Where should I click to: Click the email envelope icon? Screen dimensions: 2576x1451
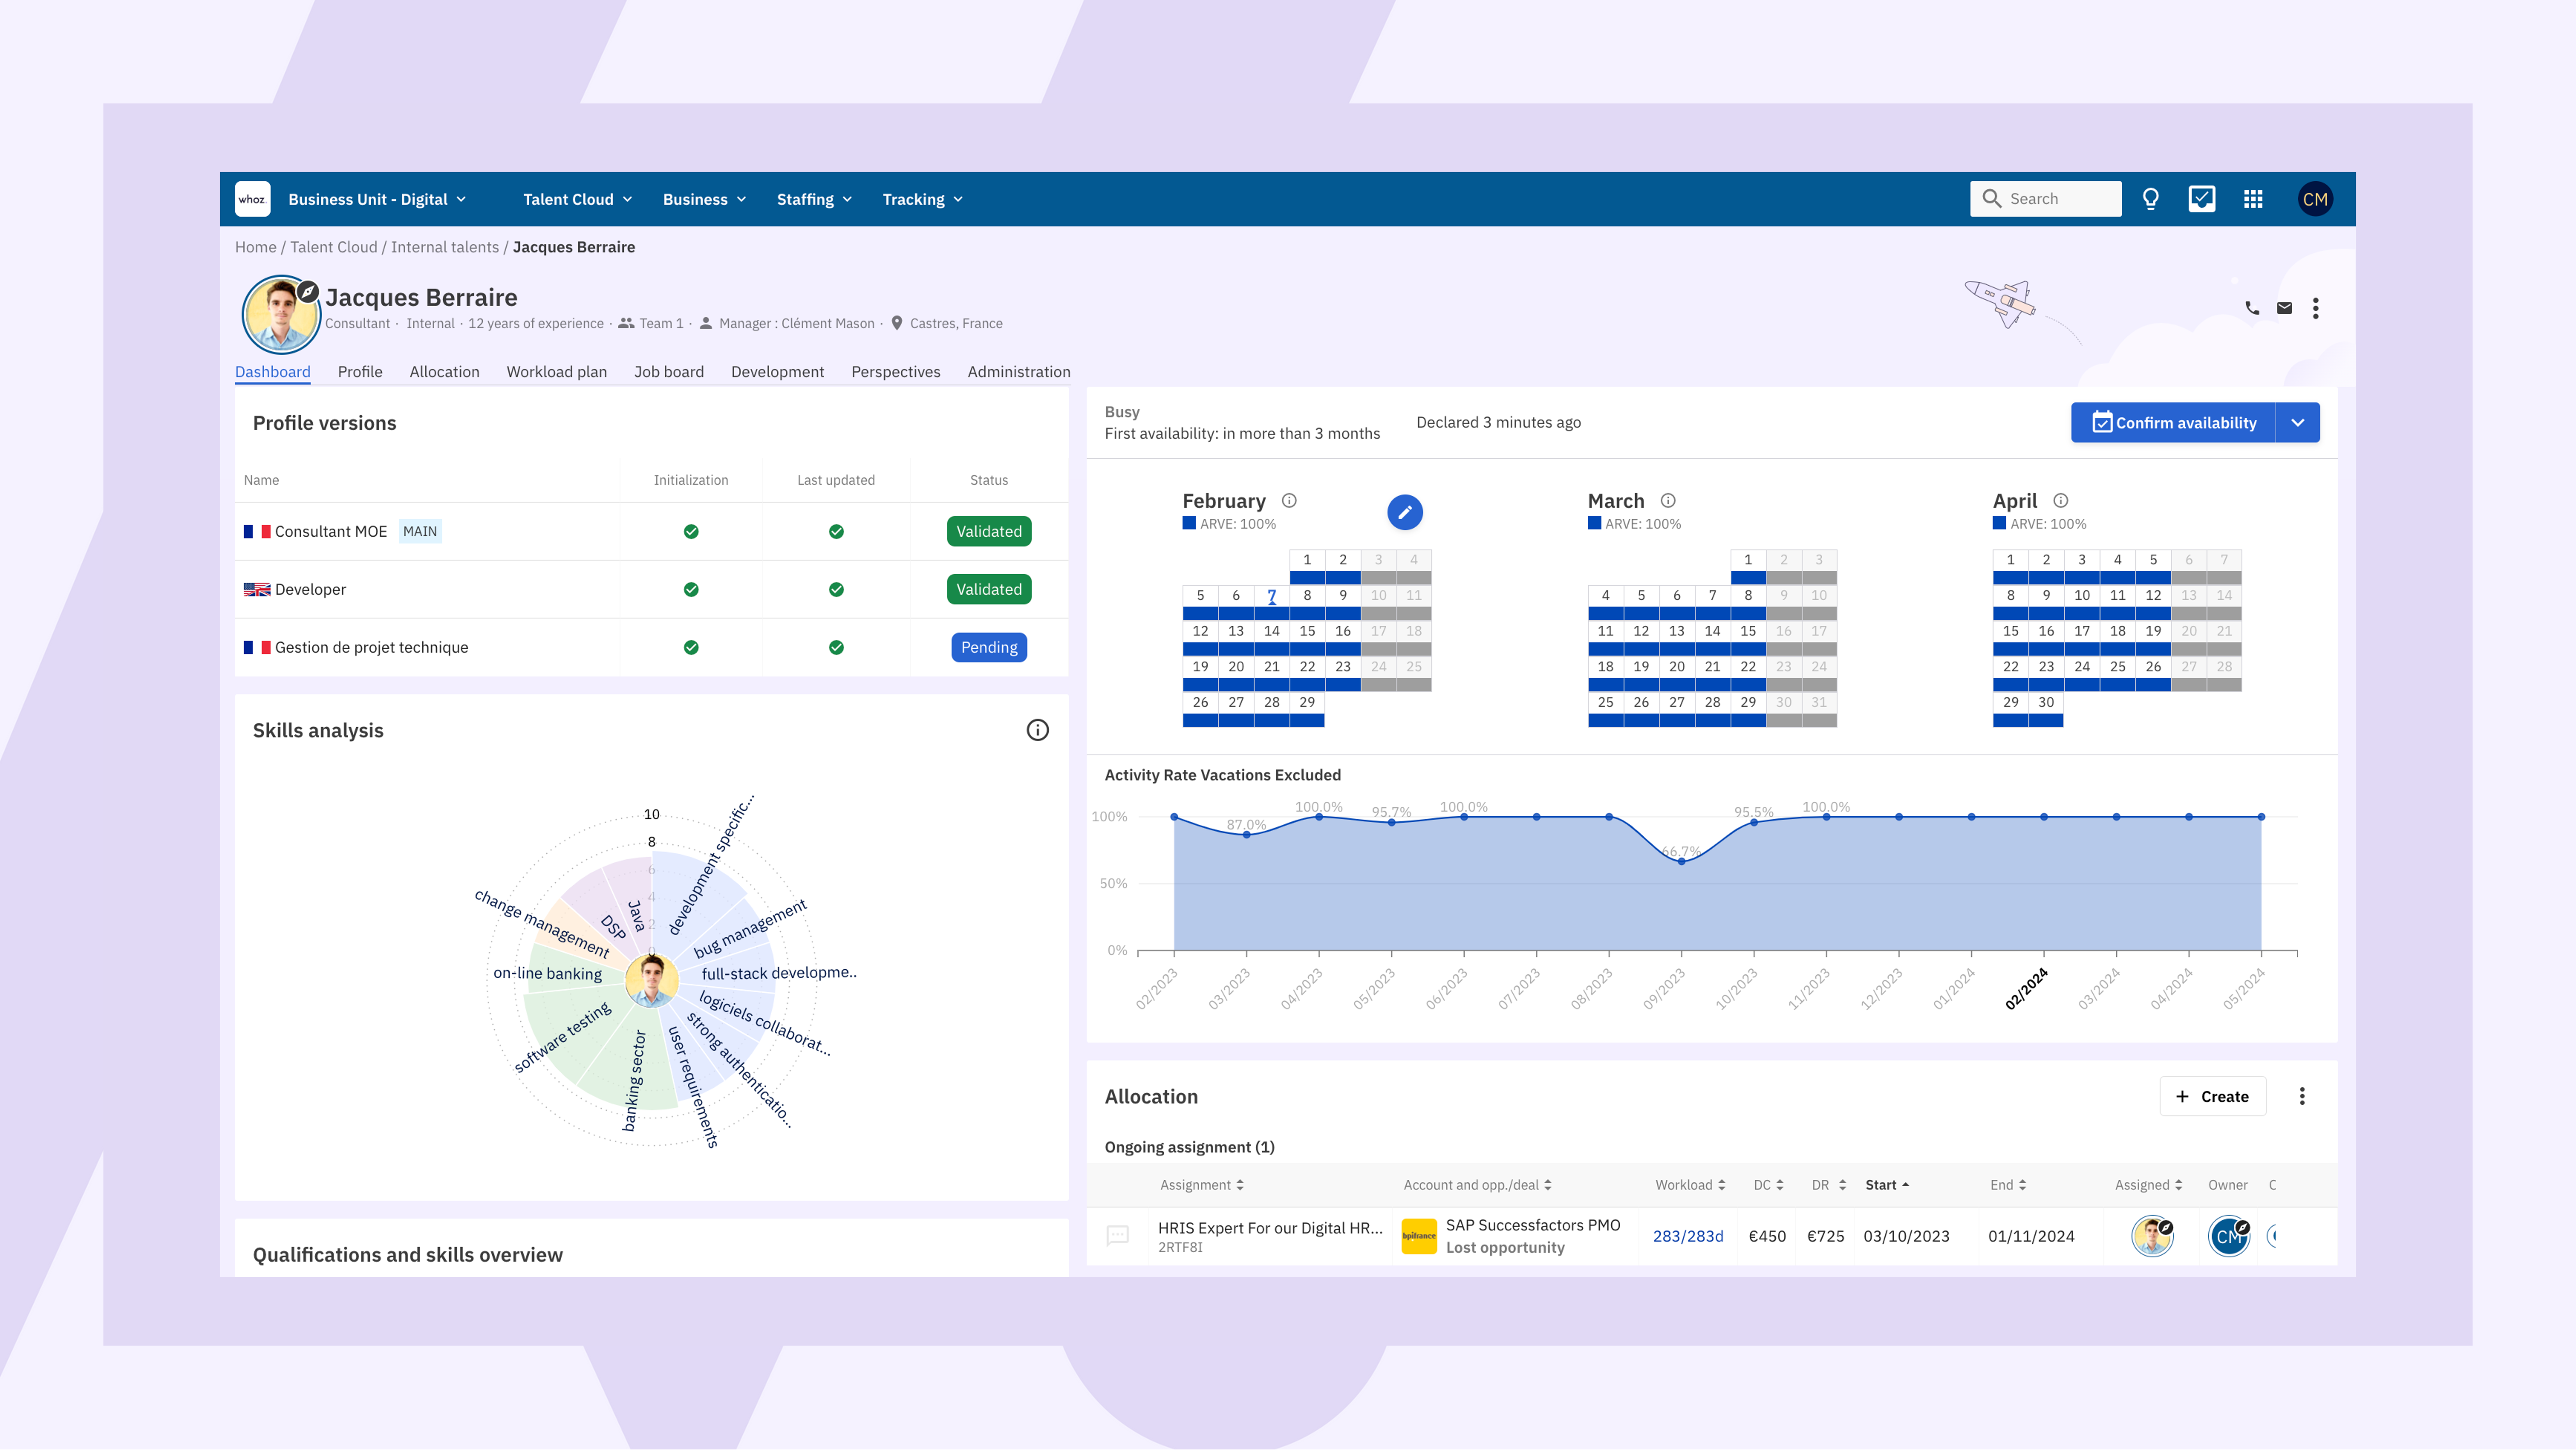[2284, 308]
